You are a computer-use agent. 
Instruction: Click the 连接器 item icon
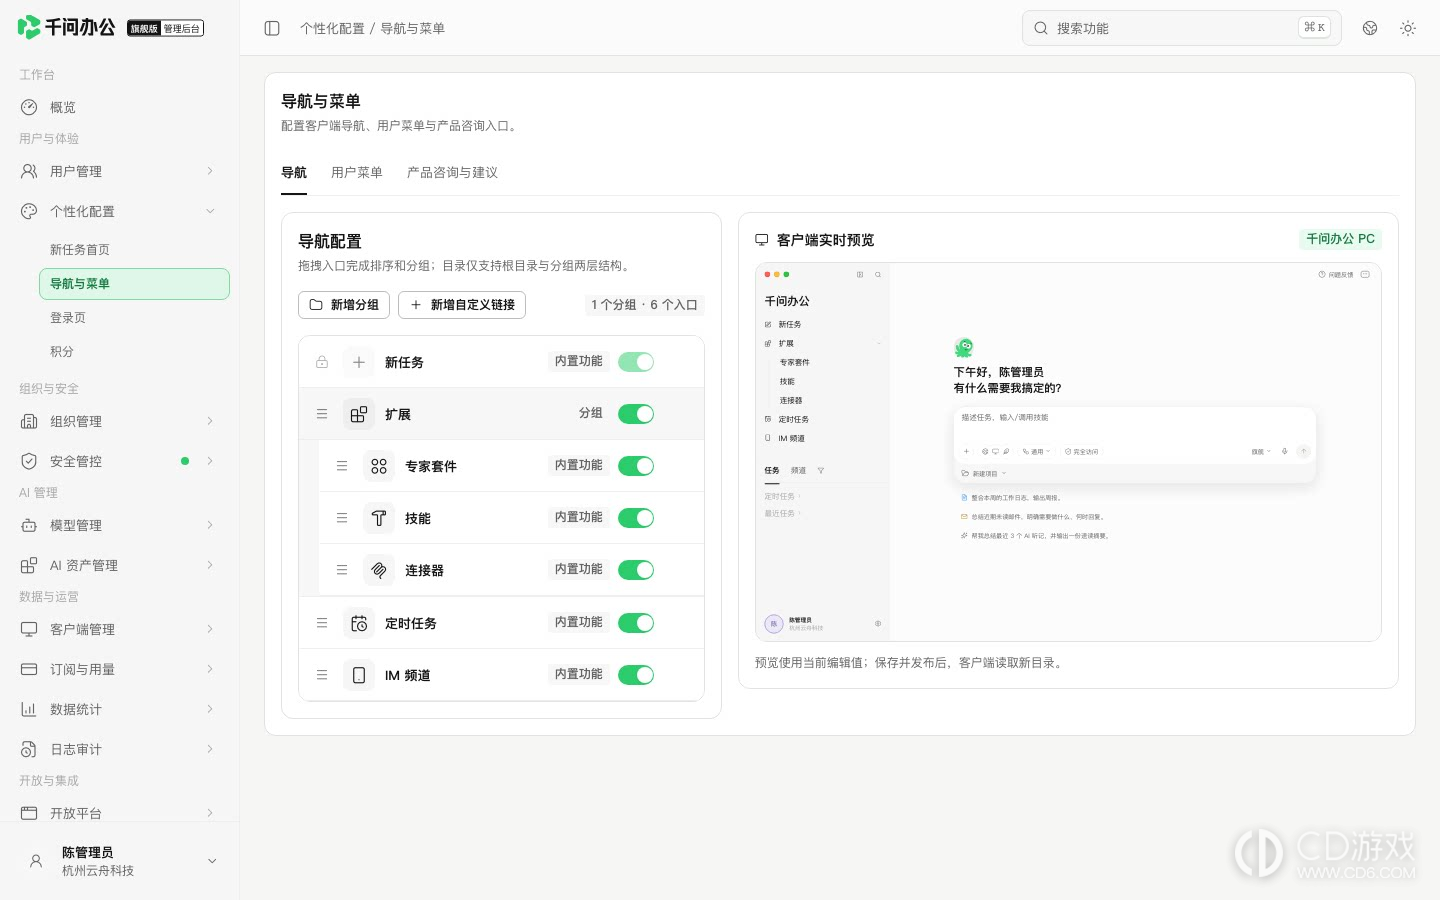[379, 570]
